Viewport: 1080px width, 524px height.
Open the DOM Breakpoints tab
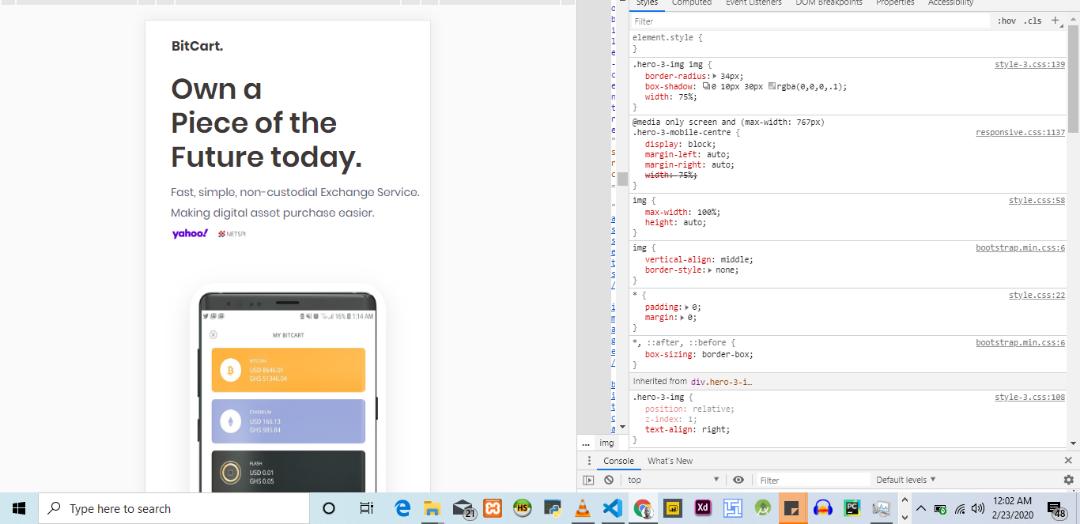coord(829,3)
